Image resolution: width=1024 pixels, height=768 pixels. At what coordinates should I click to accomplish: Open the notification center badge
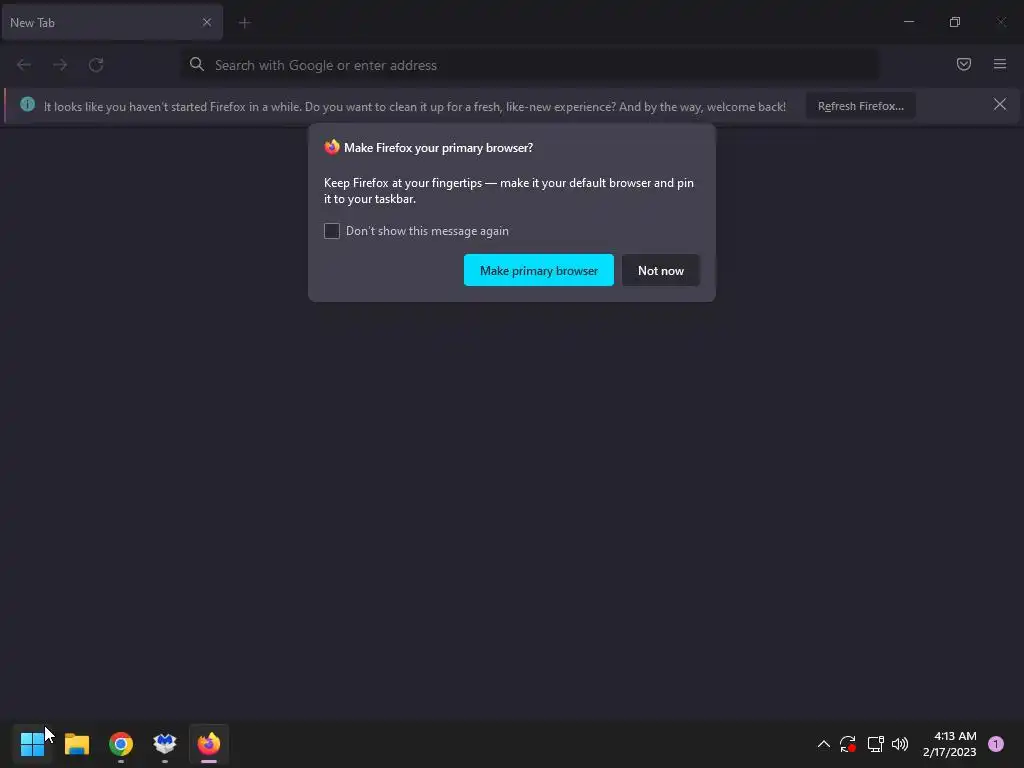[x=996, y=744]
